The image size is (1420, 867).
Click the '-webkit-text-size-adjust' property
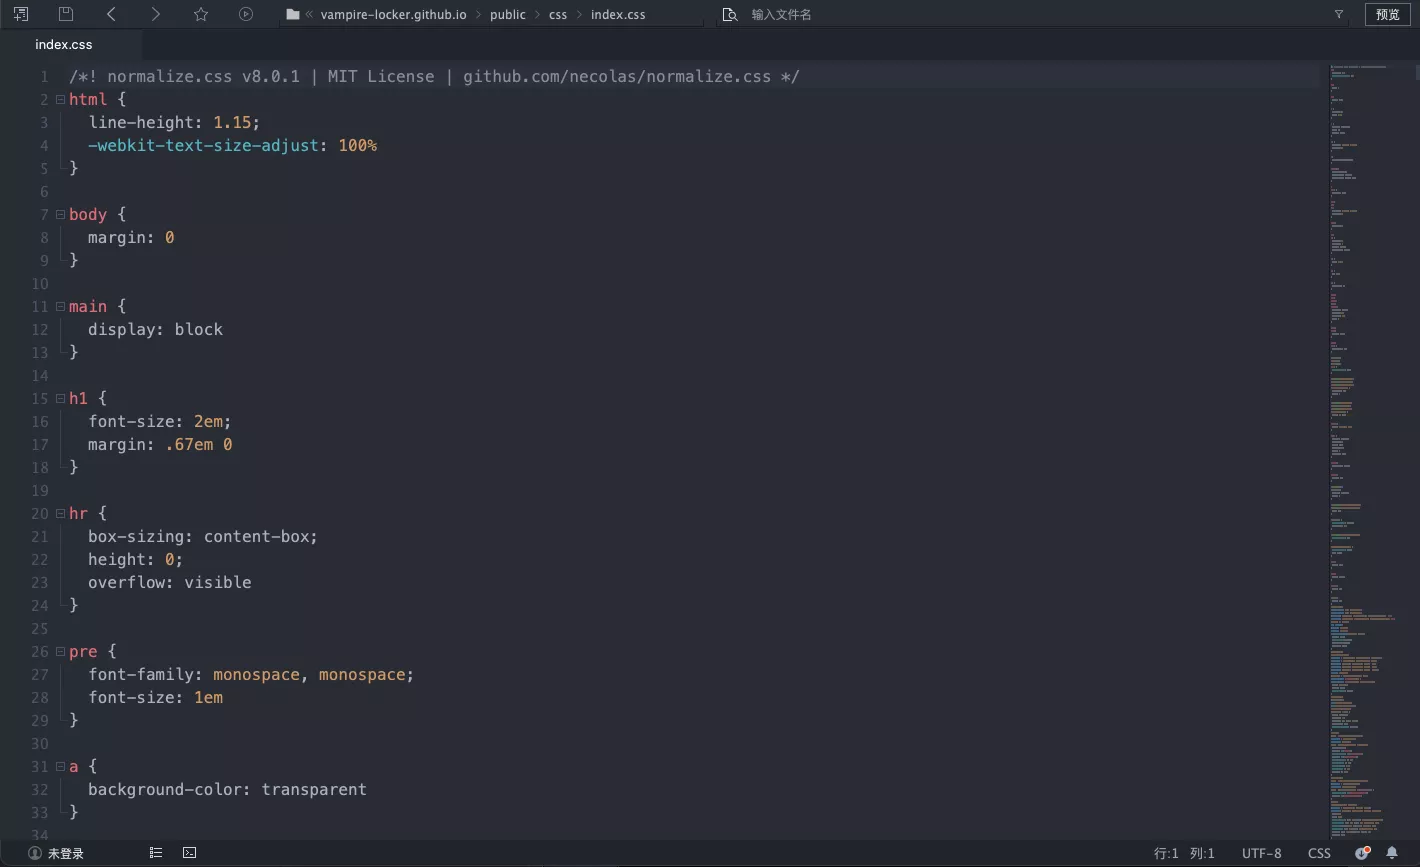coord(203,145)
